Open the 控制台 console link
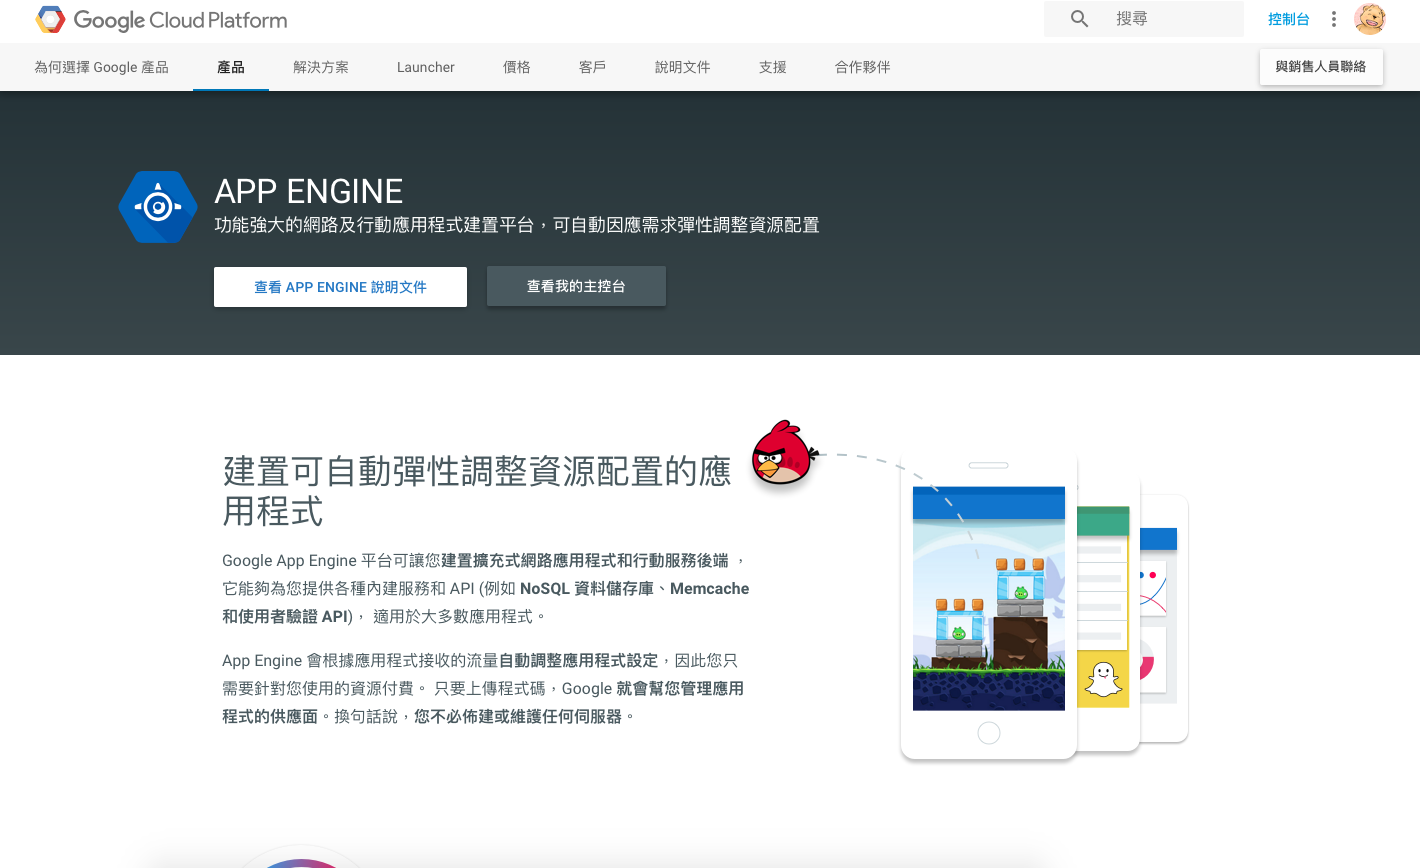1420x868 pixels. tap(1288, 19)
